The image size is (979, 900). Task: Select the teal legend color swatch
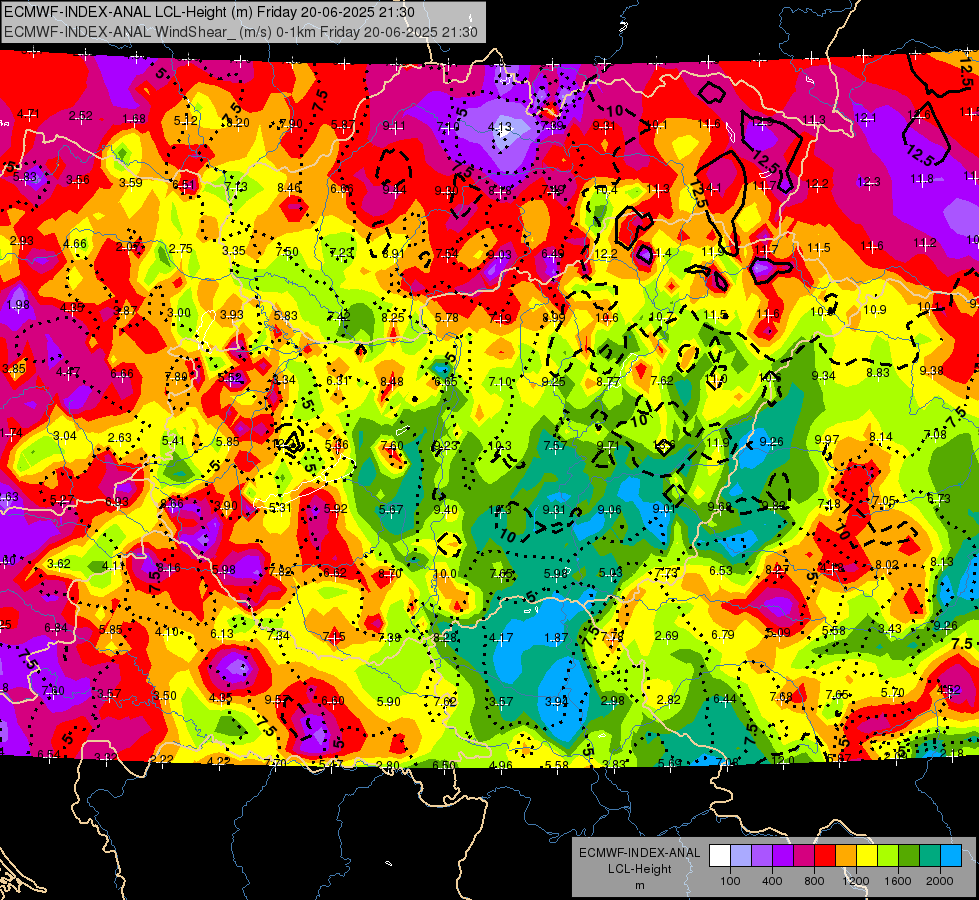pos(930,856)
